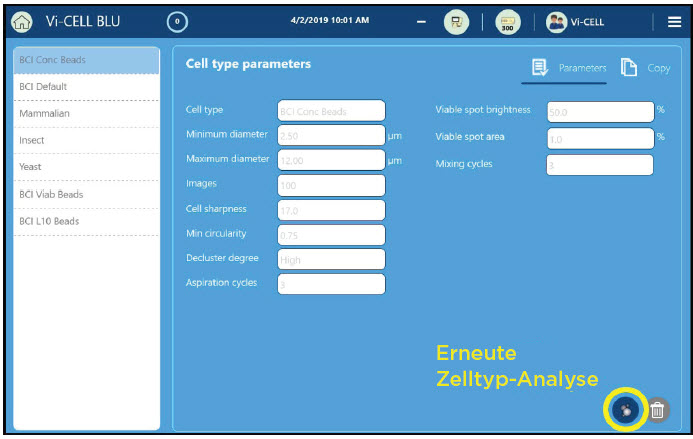Go to the Home screen icon
The height and width of the screenshot is (439, 693).
(22, 22)
